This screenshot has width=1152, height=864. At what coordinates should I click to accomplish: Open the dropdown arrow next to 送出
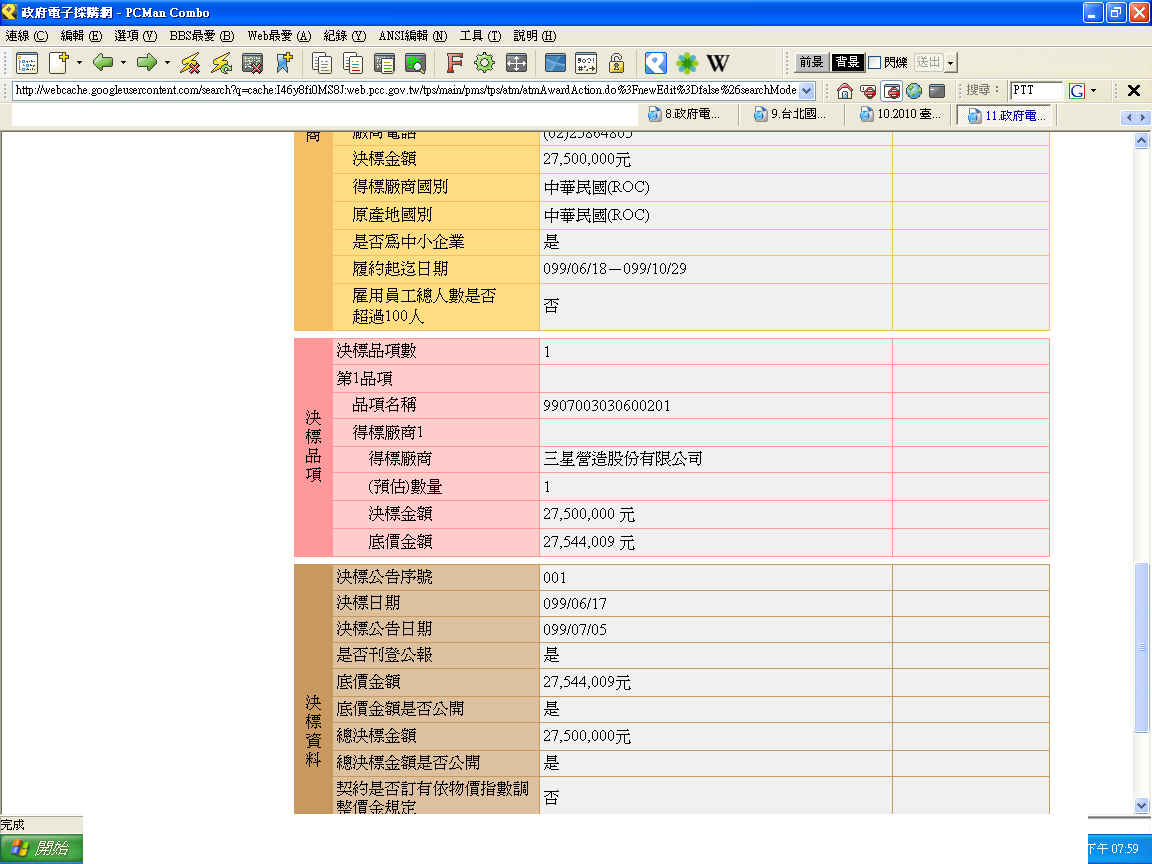point(950,63)
